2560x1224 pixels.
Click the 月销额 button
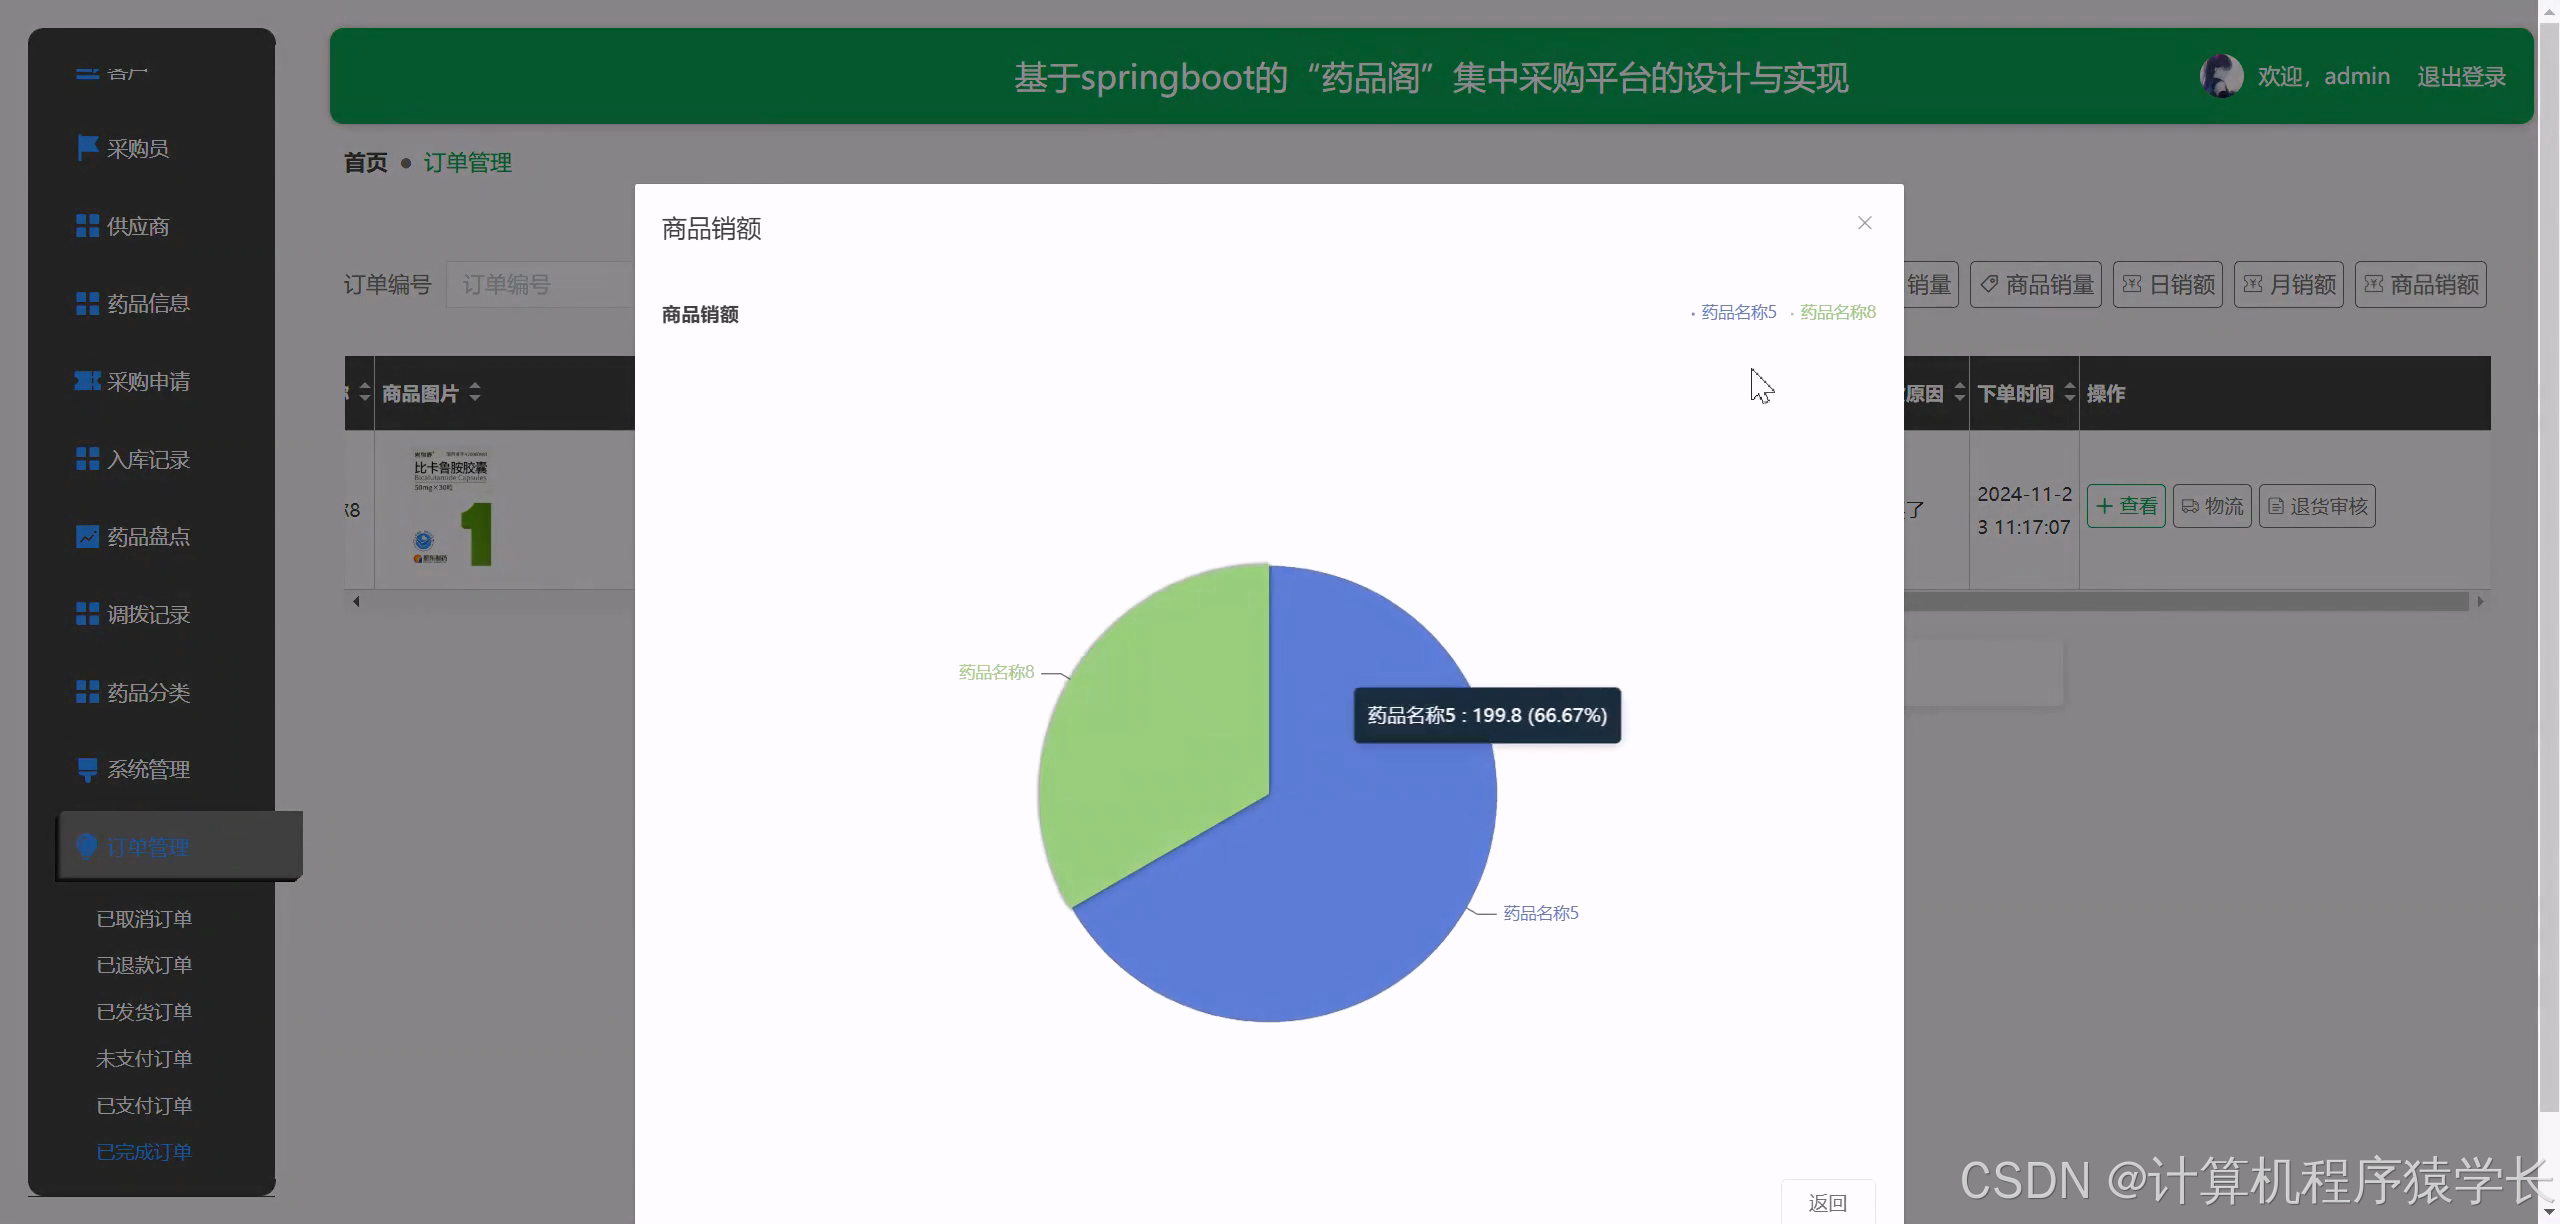[2288, 285]
